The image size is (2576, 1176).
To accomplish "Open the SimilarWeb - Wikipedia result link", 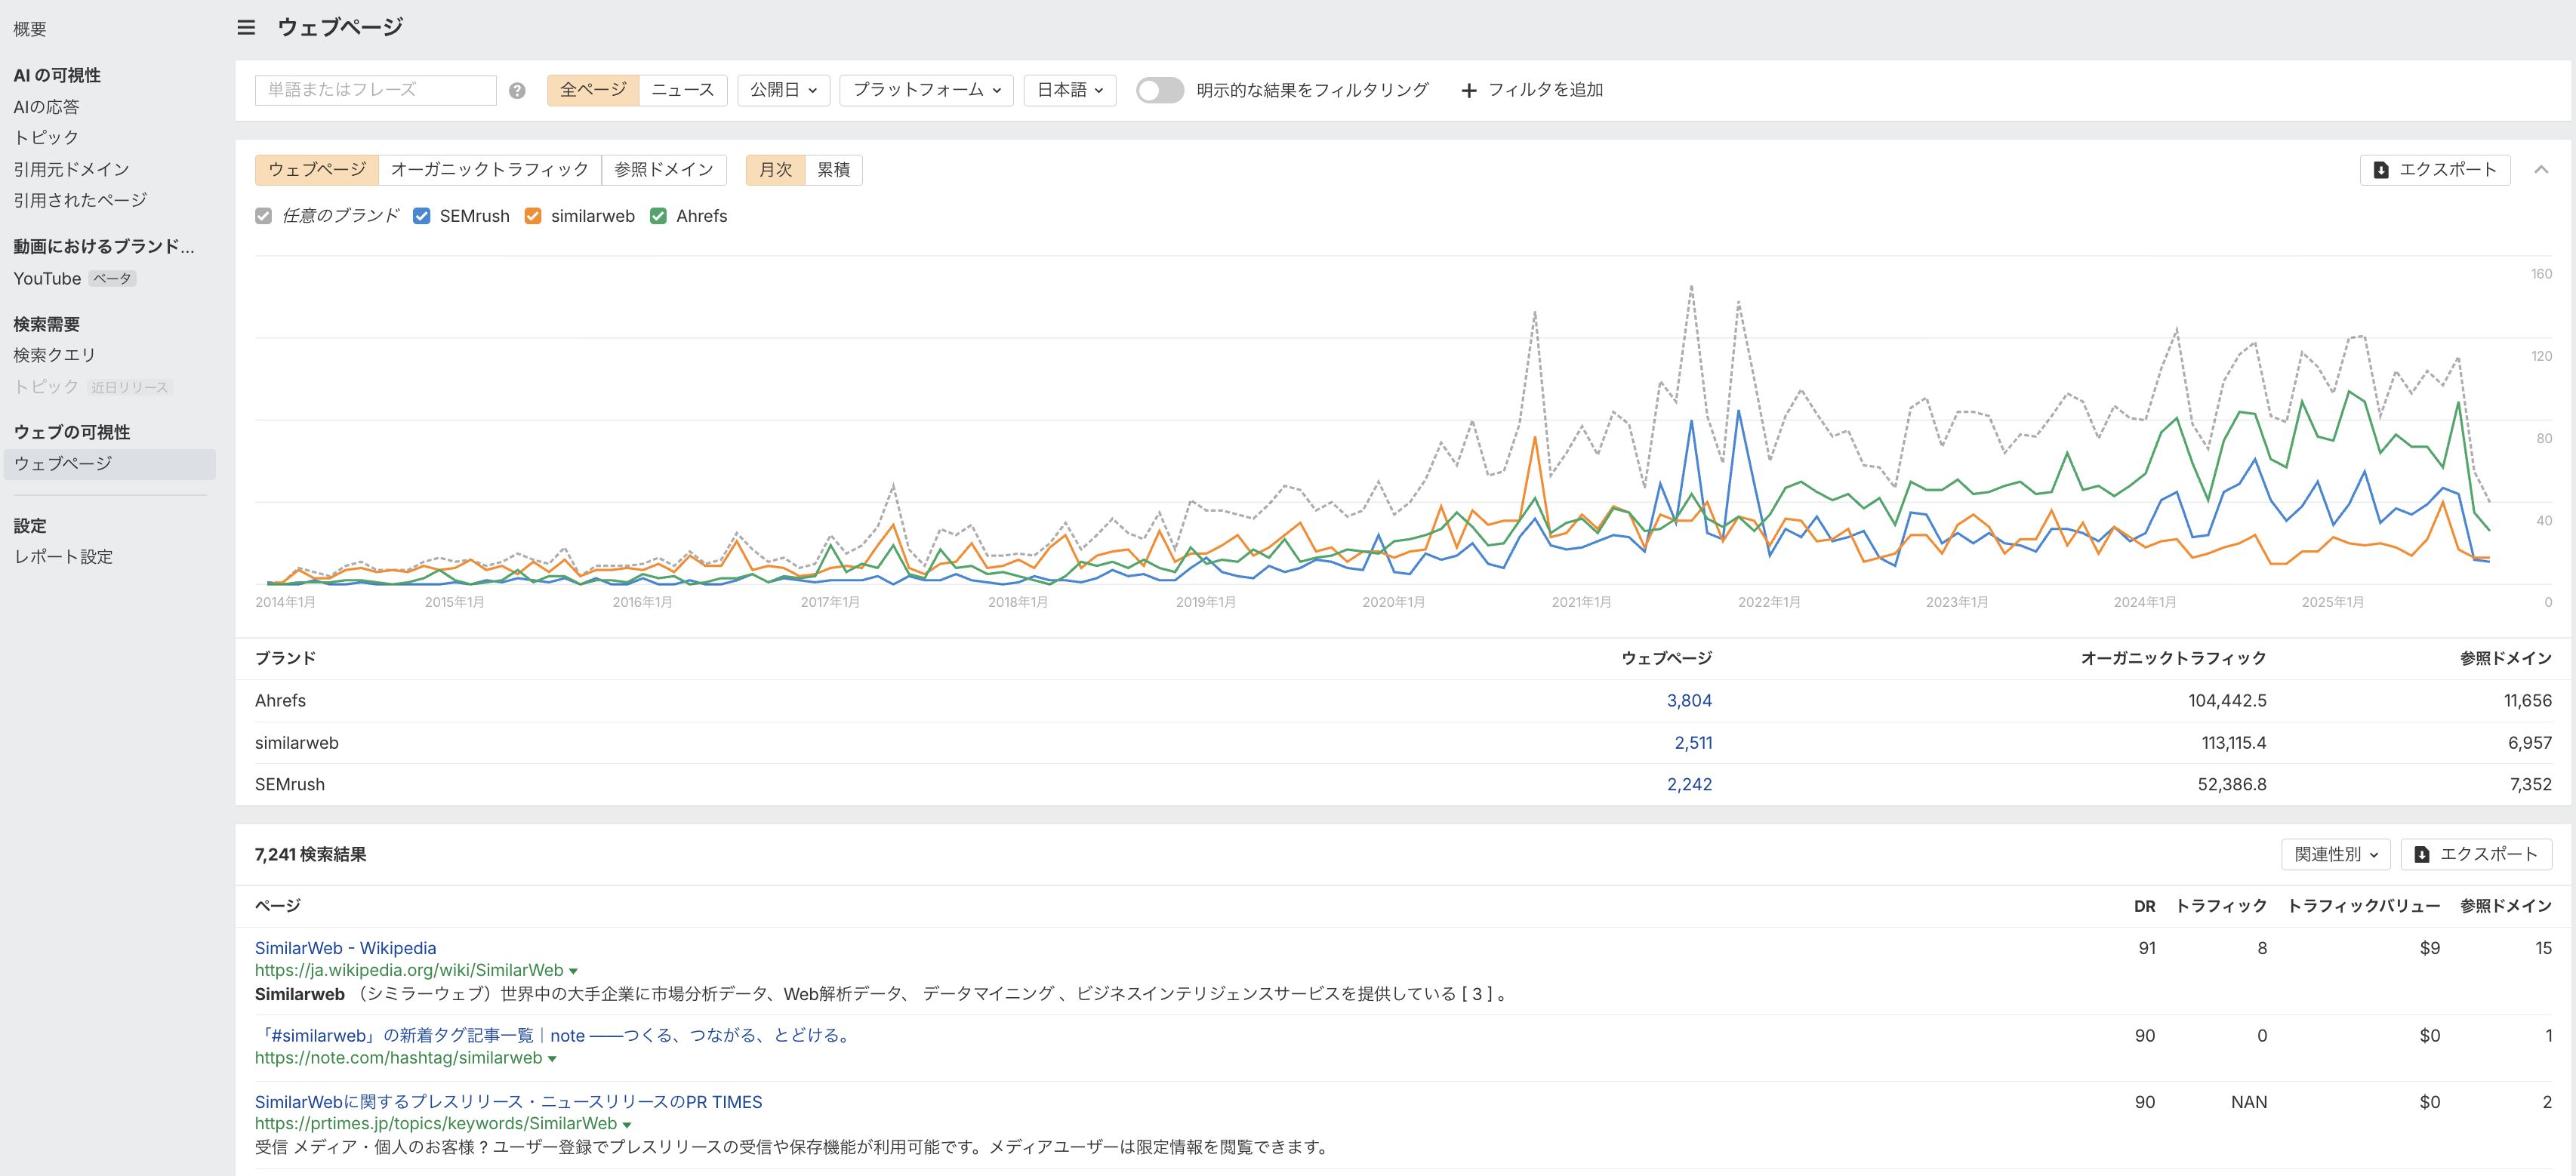I will coord(345,948).
